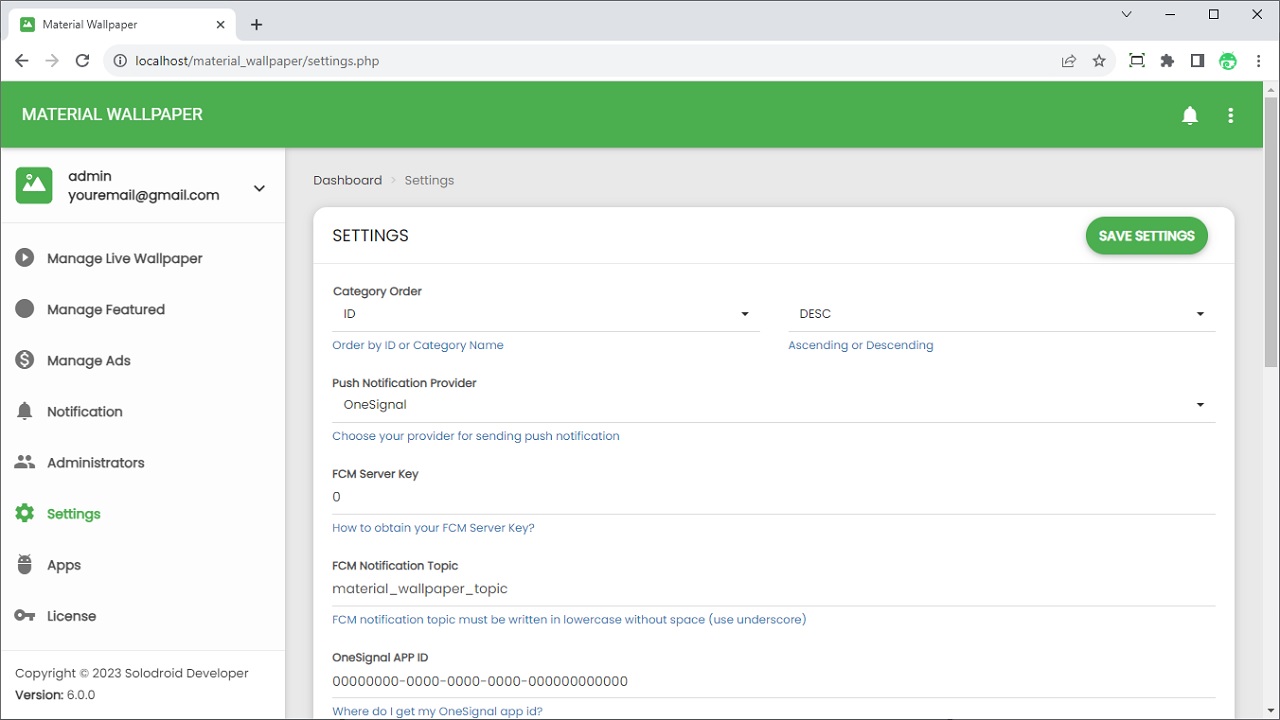This screenshot has height=720, width=1280.
Task: Open the browser extensions puzzle icon
Action: (x=1167, y=61)
